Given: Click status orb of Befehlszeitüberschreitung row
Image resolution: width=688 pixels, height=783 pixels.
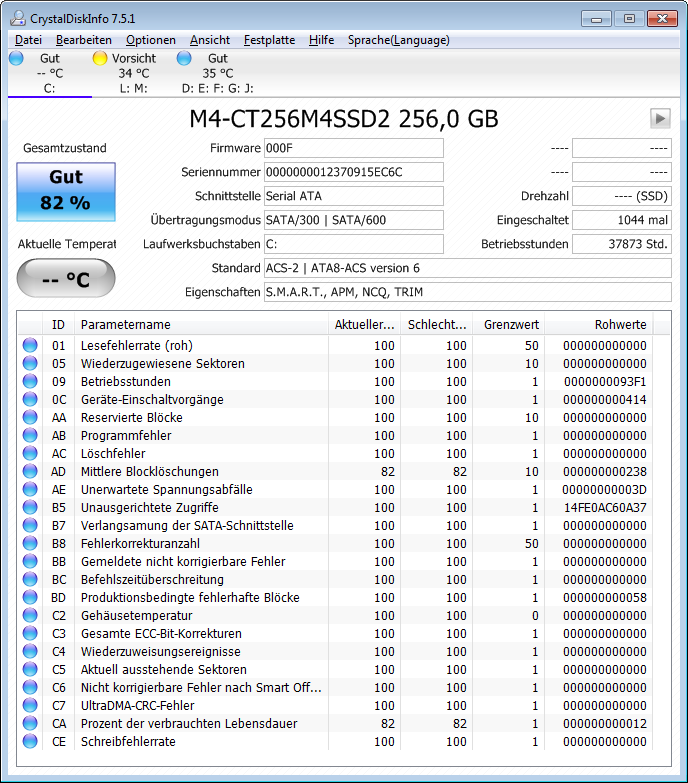Looking at the screenshot, I should tap(30, 579).
